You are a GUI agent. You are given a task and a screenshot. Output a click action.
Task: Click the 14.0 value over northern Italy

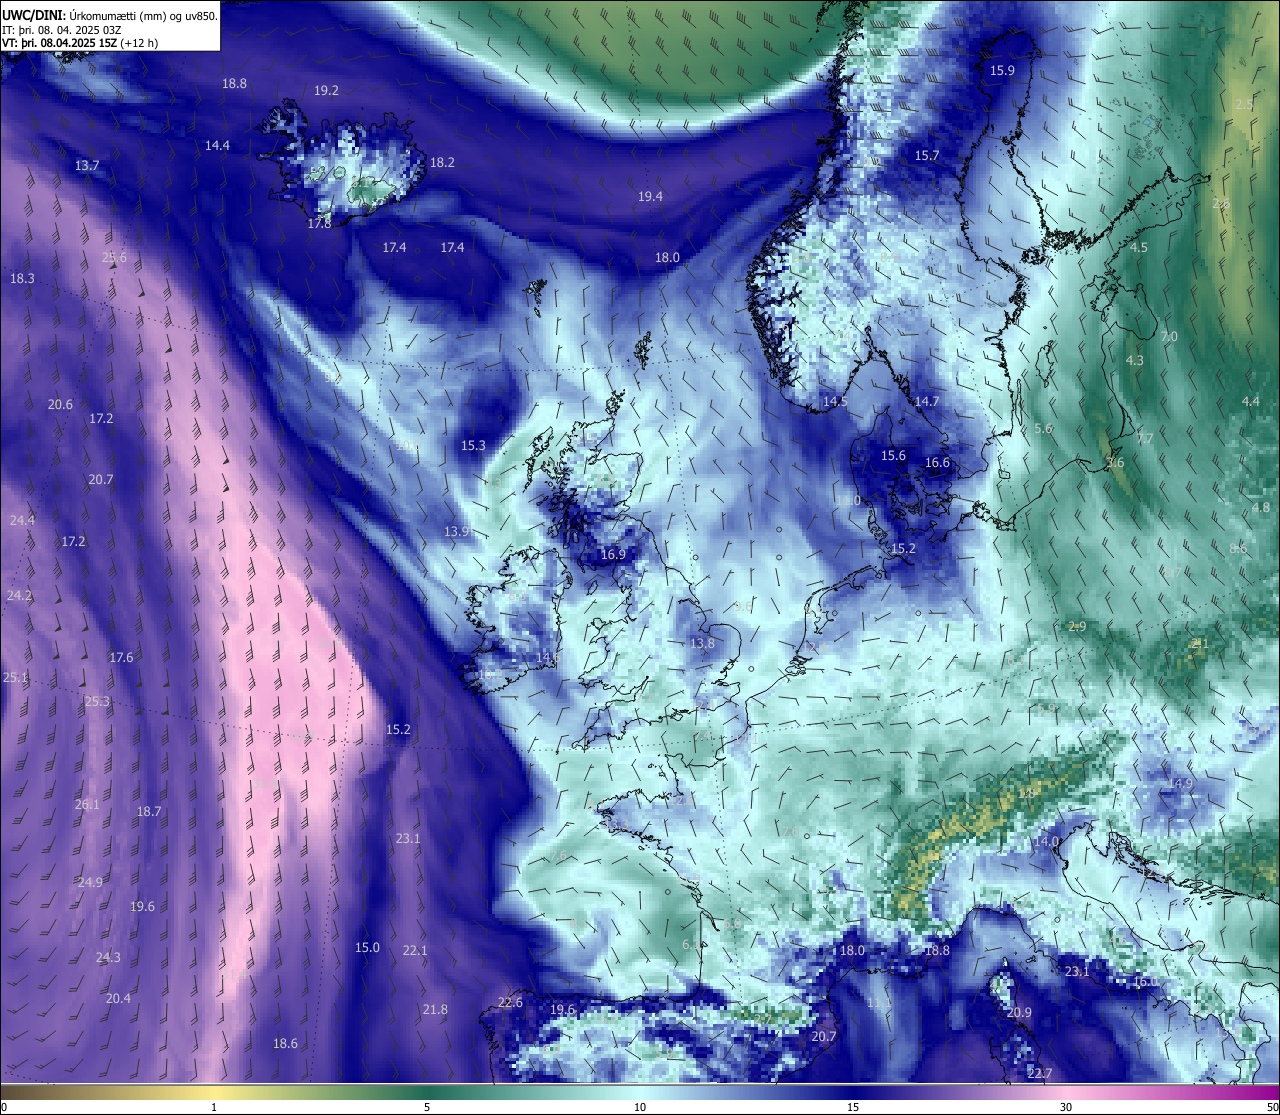(1046, 841)
